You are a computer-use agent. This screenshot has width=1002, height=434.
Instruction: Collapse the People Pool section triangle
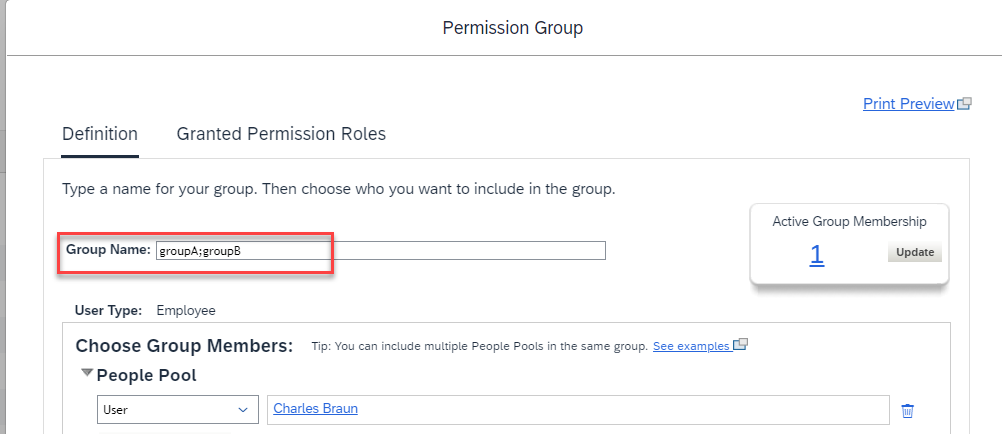pos(87,373)
